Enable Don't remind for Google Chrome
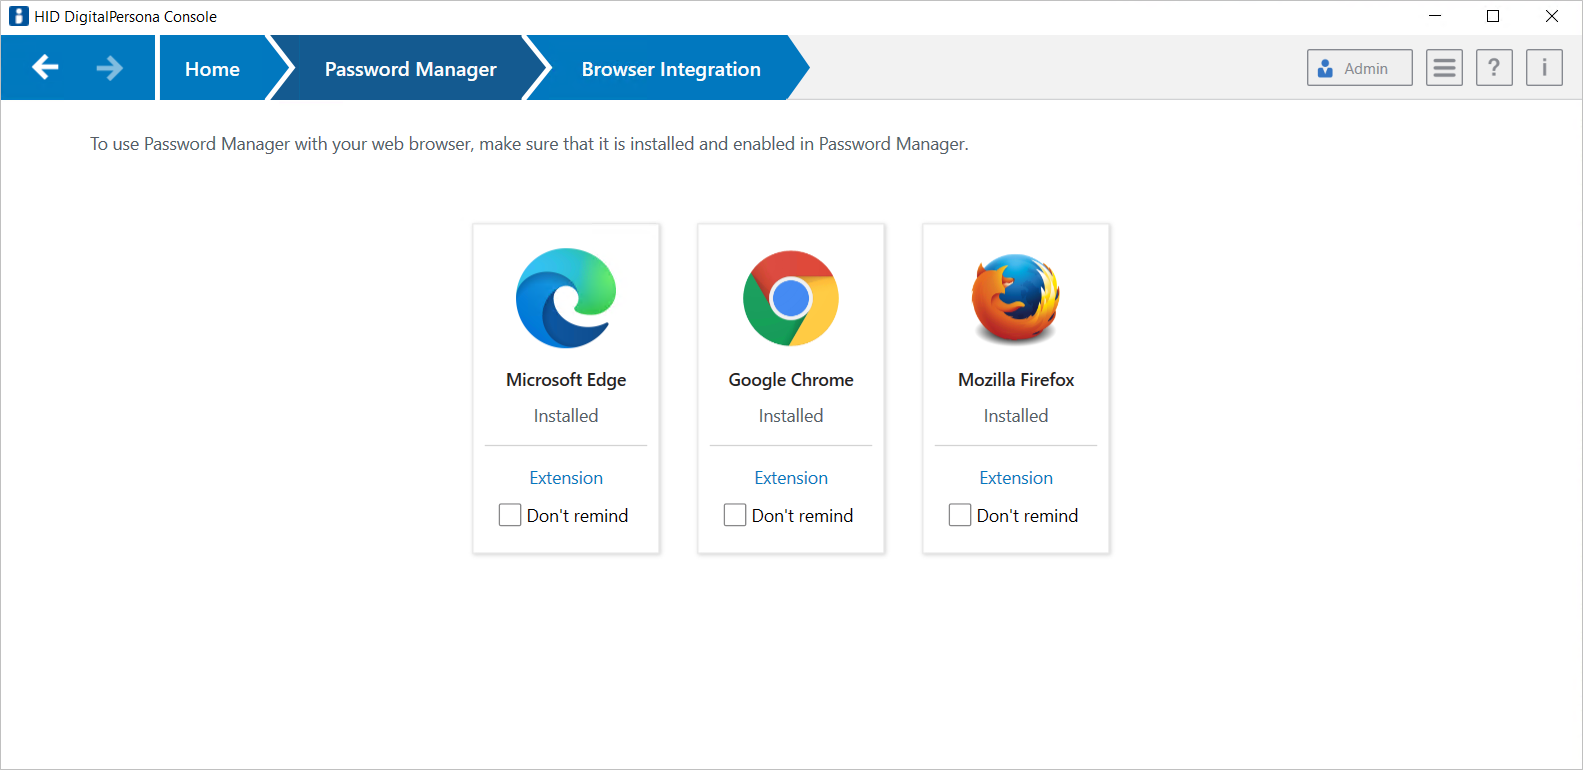 (735, 515)
